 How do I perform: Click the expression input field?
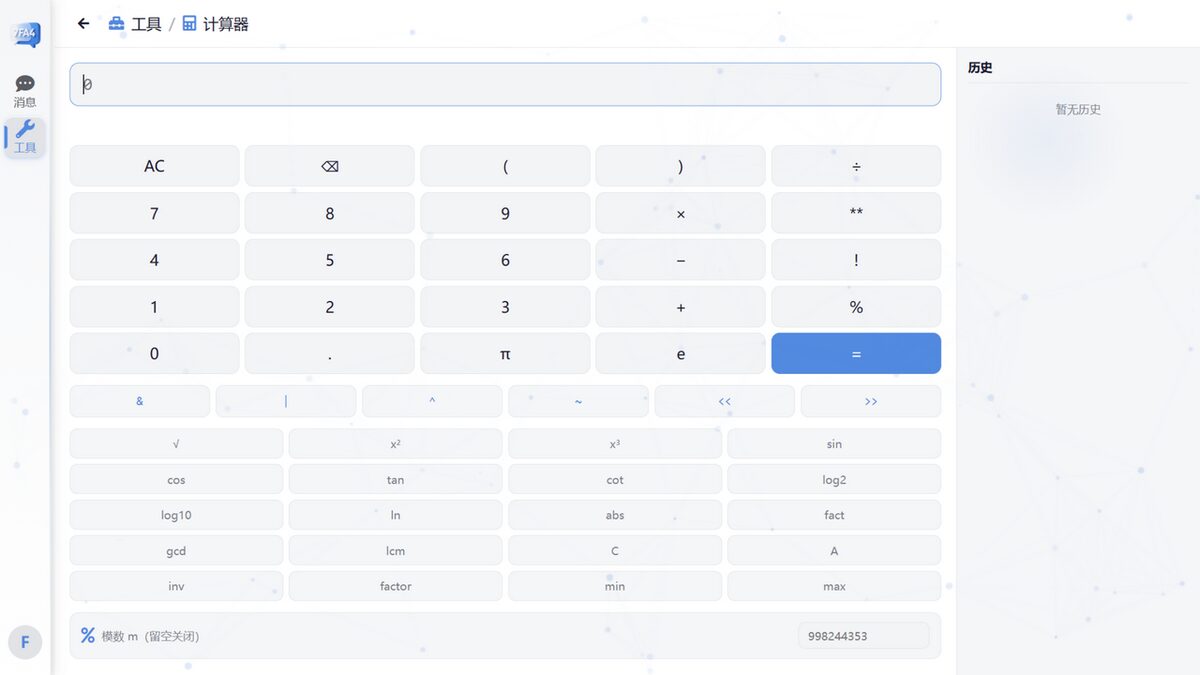[505, 84]
